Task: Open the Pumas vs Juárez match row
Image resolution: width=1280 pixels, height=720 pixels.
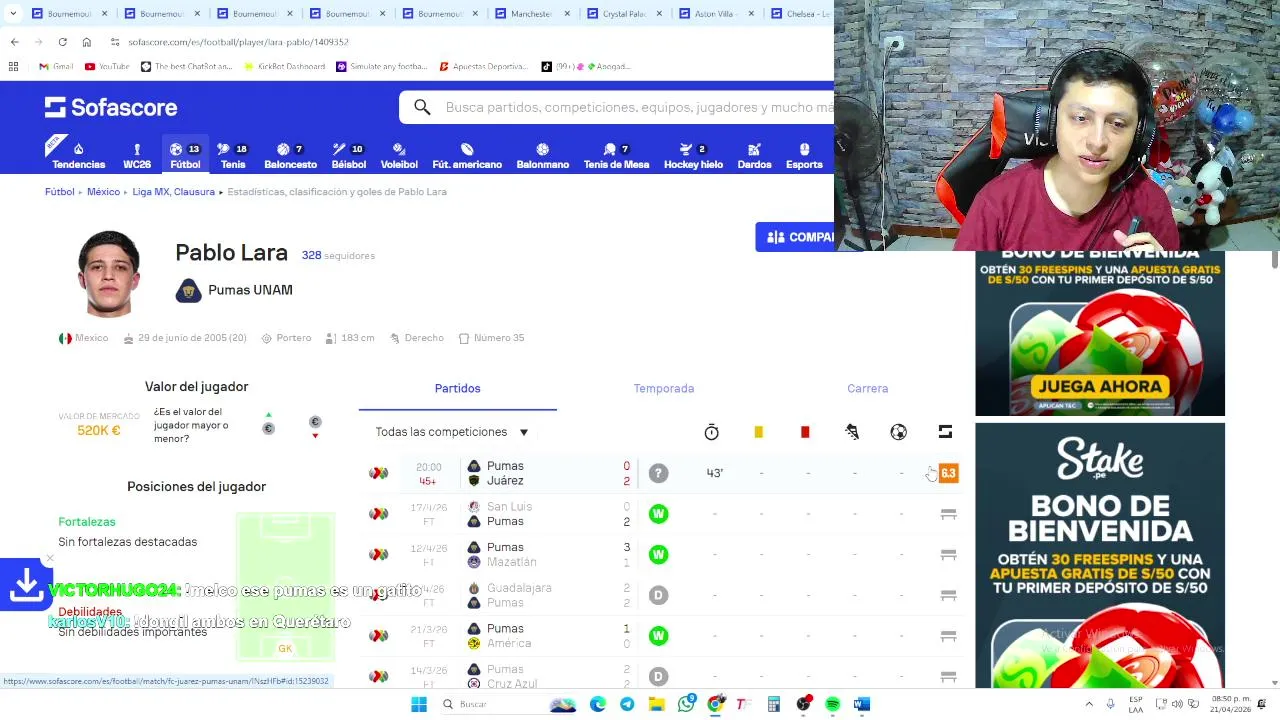Action: point(662,473)
